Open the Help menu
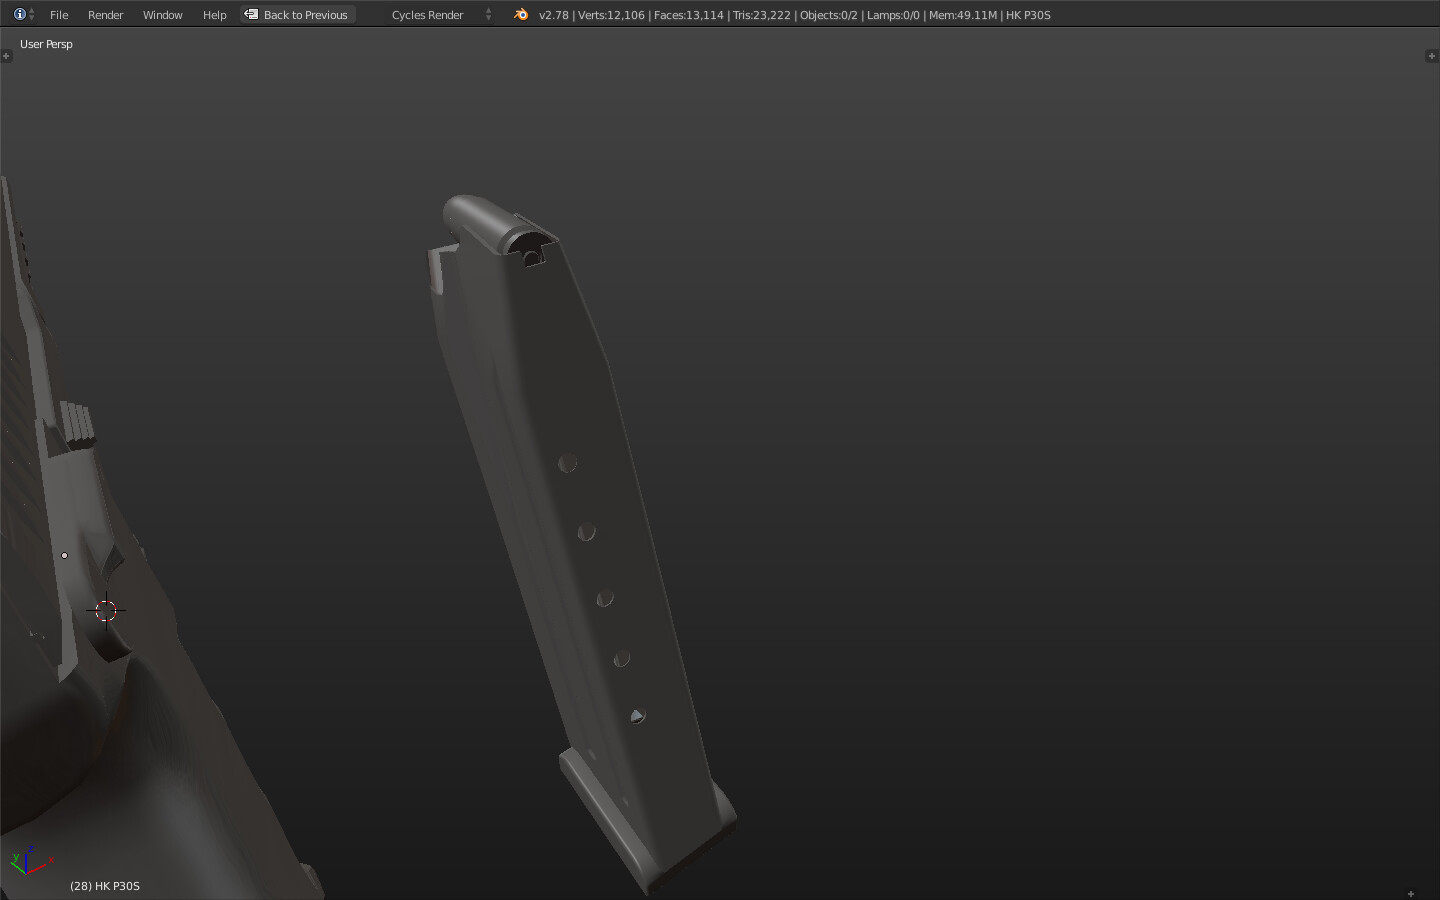Viewport: 1440px width, 900px height. pyautogui.click(x=214, y=15)
